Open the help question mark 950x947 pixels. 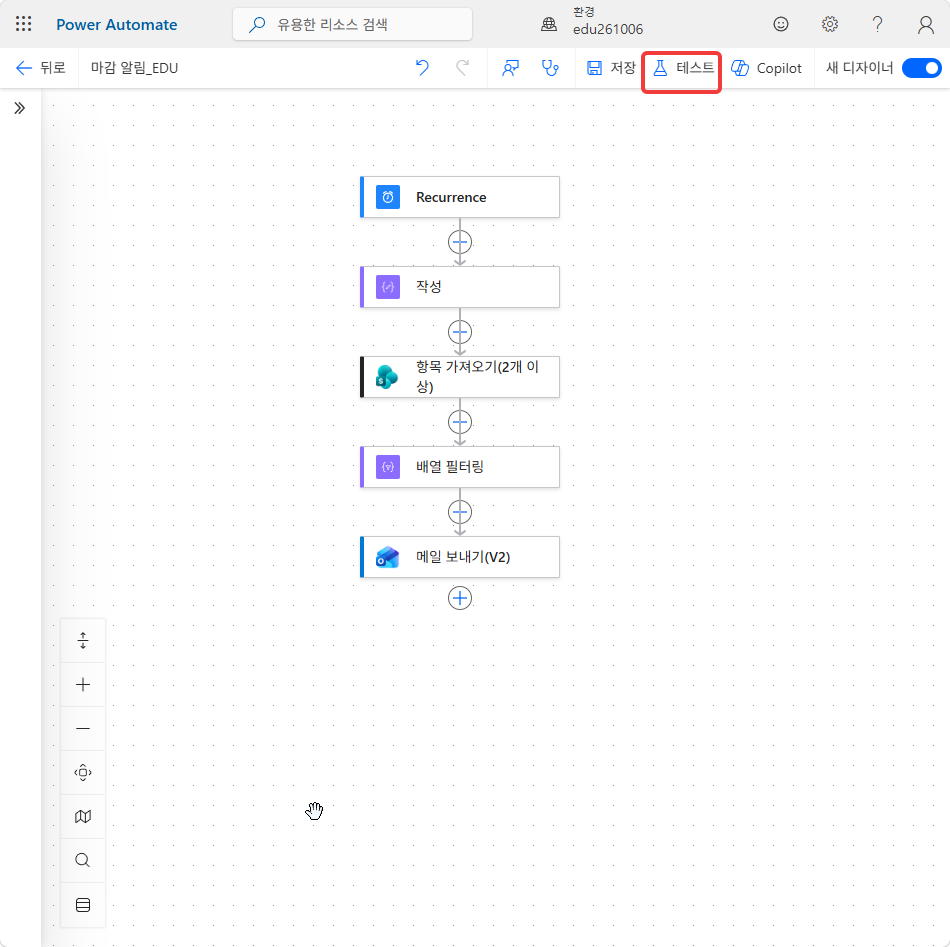click(877, 24)
